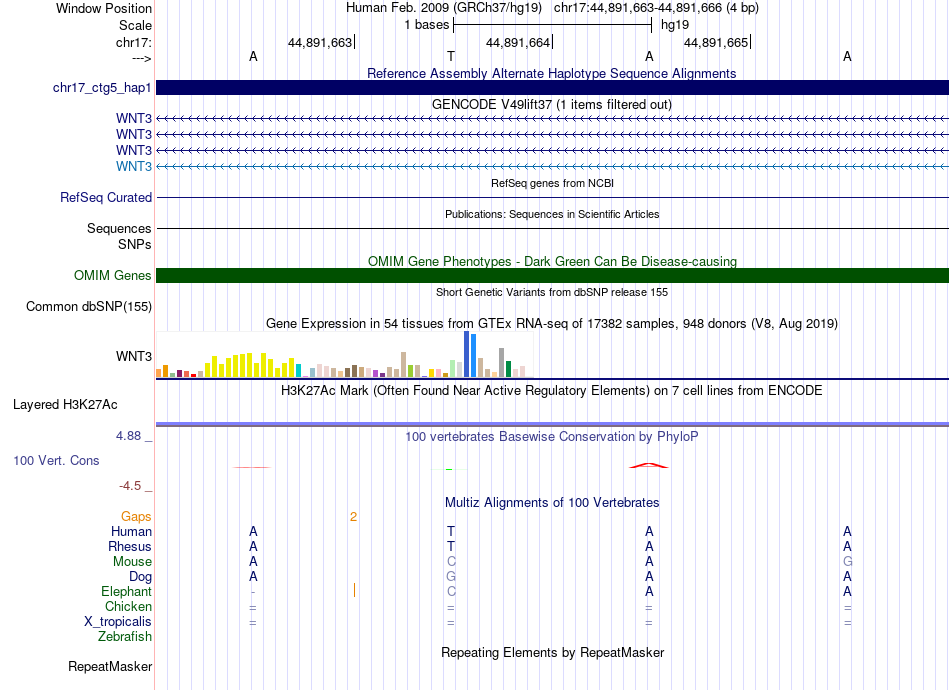The width and height of the screenshot is (950, 690).
Task: Click the reference T base in sequence row
Action: [451, 56]
